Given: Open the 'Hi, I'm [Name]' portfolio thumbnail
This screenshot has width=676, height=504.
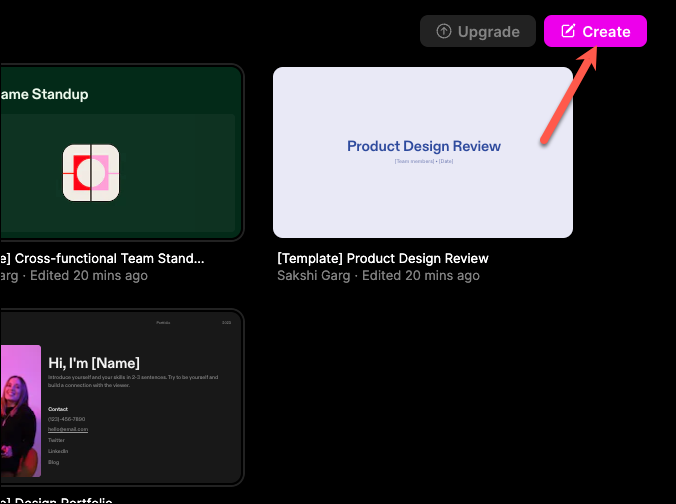Looking at the screenshot, I should pyautogui.click(x=121, y=398).
